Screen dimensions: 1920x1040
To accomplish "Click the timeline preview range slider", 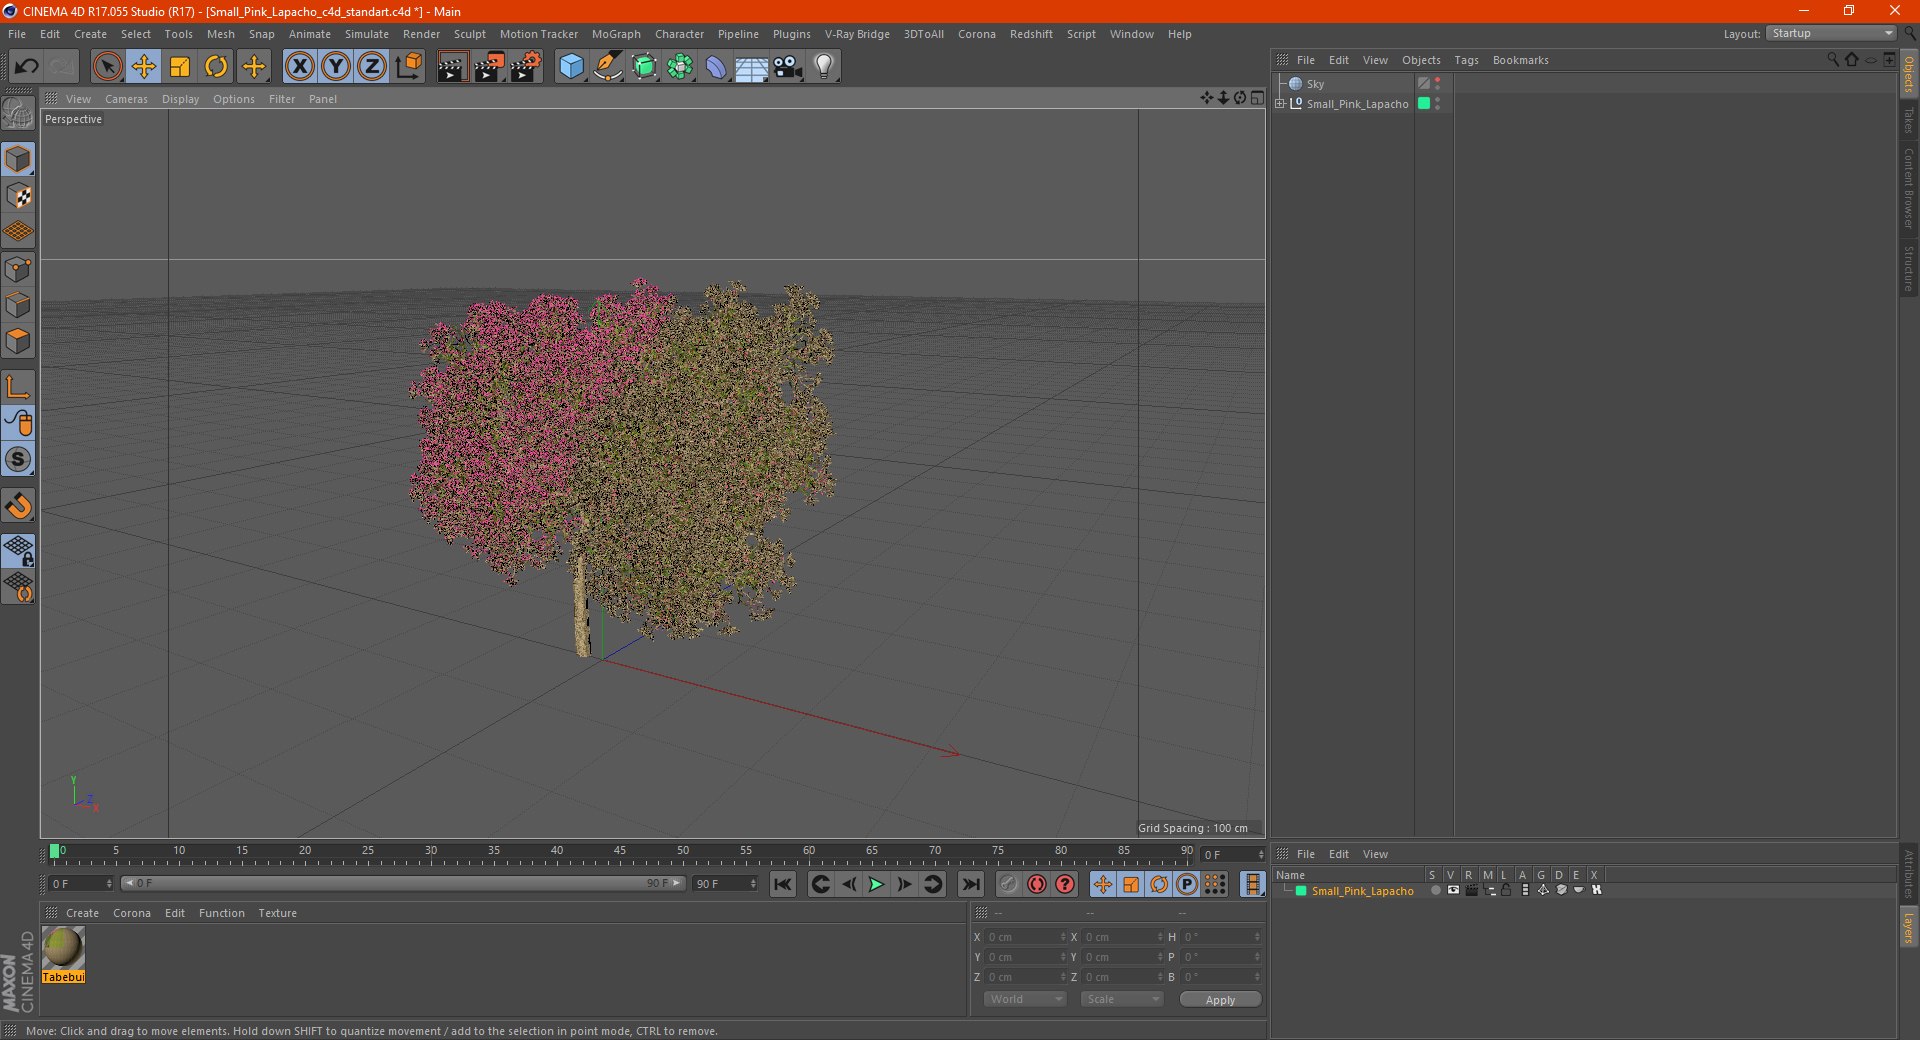I will coord(403,883).
